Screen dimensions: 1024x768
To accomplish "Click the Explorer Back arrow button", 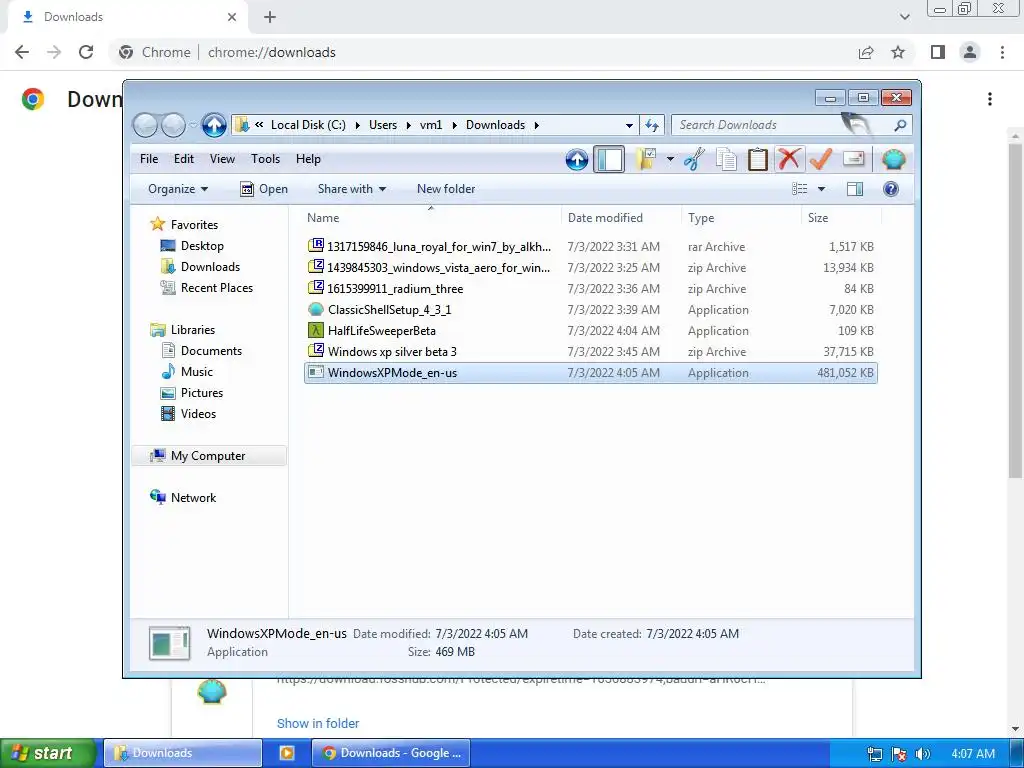I will tap(145, 125).
